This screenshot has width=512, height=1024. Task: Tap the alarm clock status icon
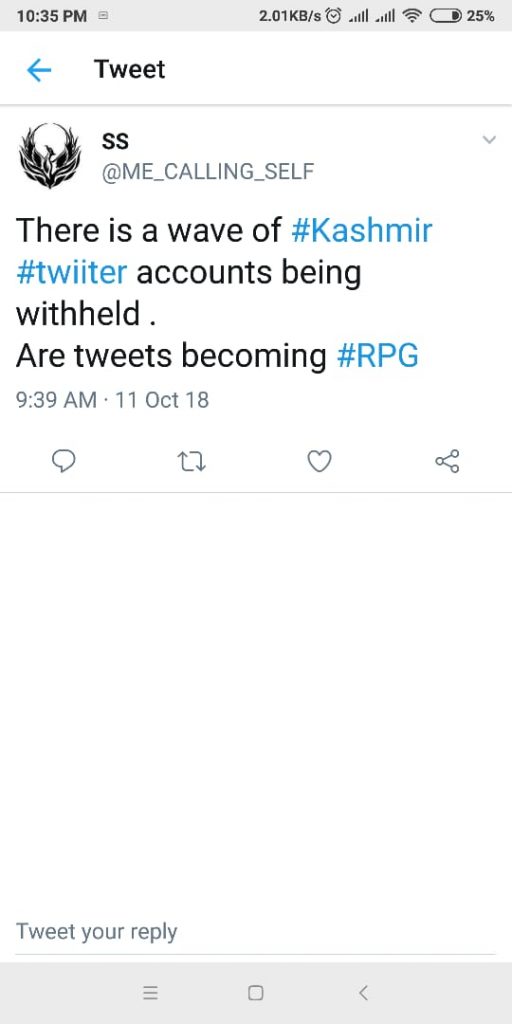point(334,16)
